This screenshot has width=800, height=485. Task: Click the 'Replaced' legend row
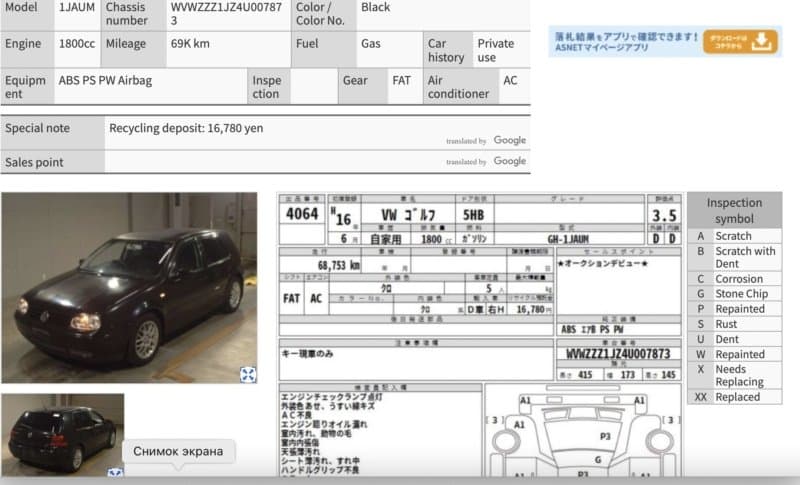(734, 397)
